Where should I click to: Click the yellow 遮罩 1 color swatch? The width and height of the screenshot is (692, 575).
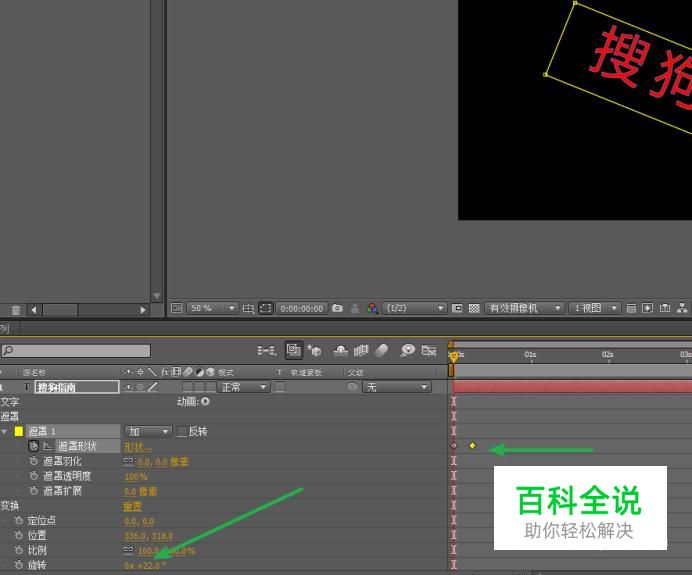(x=19, y=431)
